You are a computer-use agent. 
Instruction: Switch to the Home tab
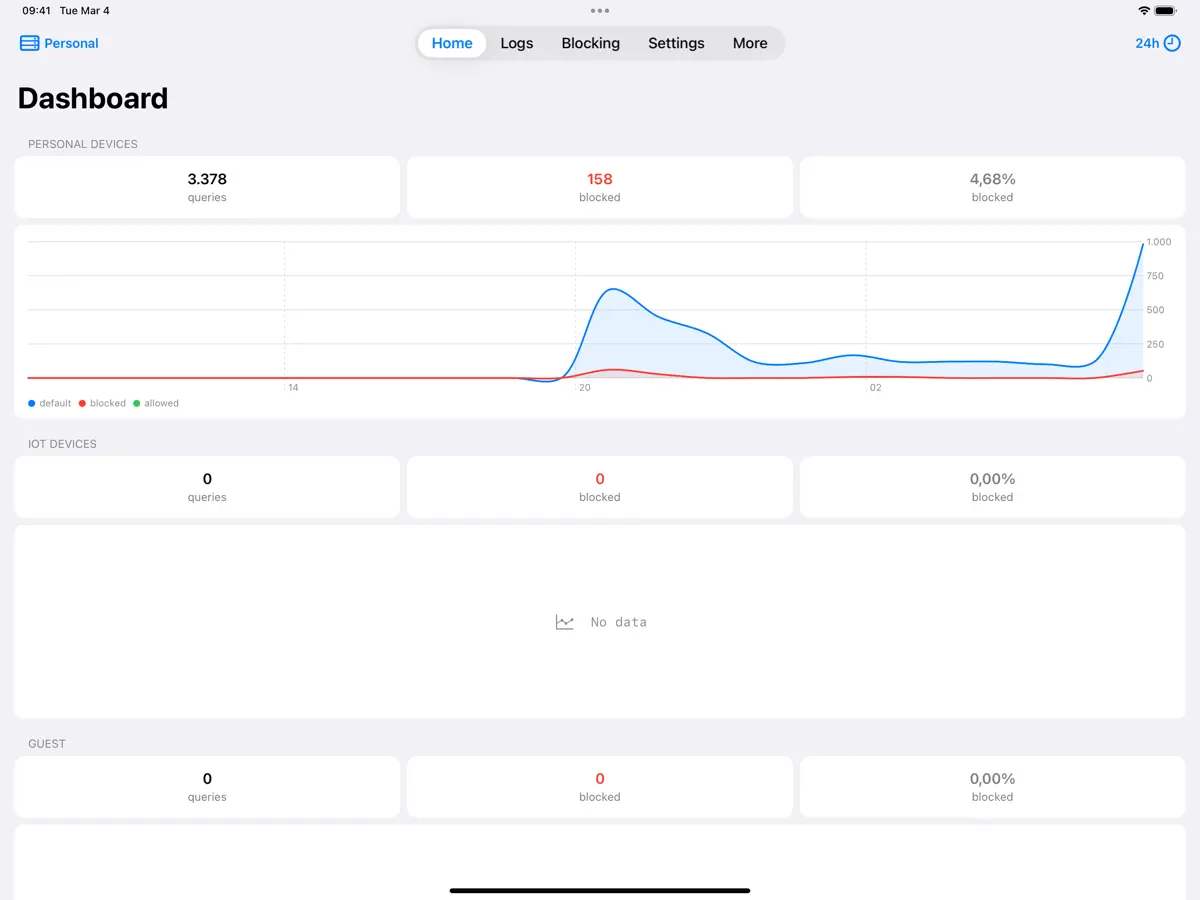[x=452, y=43]
